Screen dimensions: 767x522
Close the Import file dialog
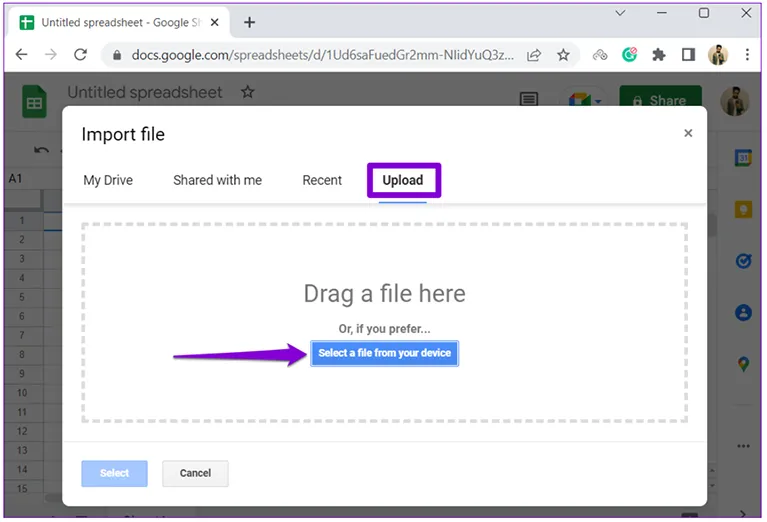(688, 133)
